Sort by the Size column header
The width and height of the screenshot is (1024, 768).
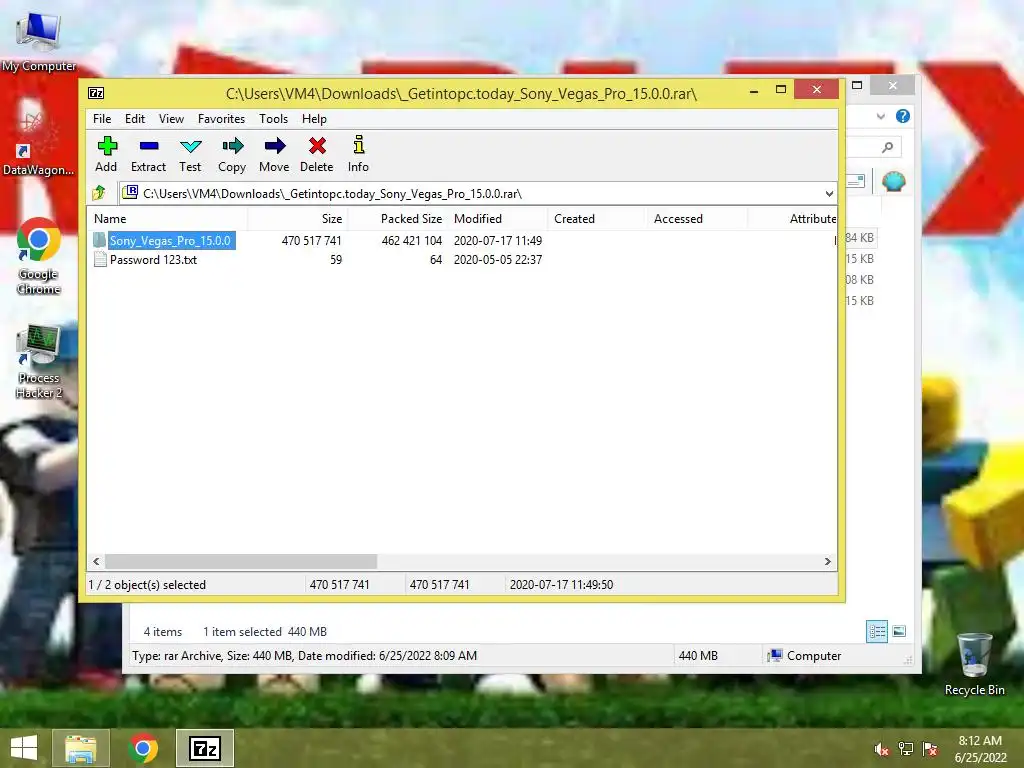(297, 219)
